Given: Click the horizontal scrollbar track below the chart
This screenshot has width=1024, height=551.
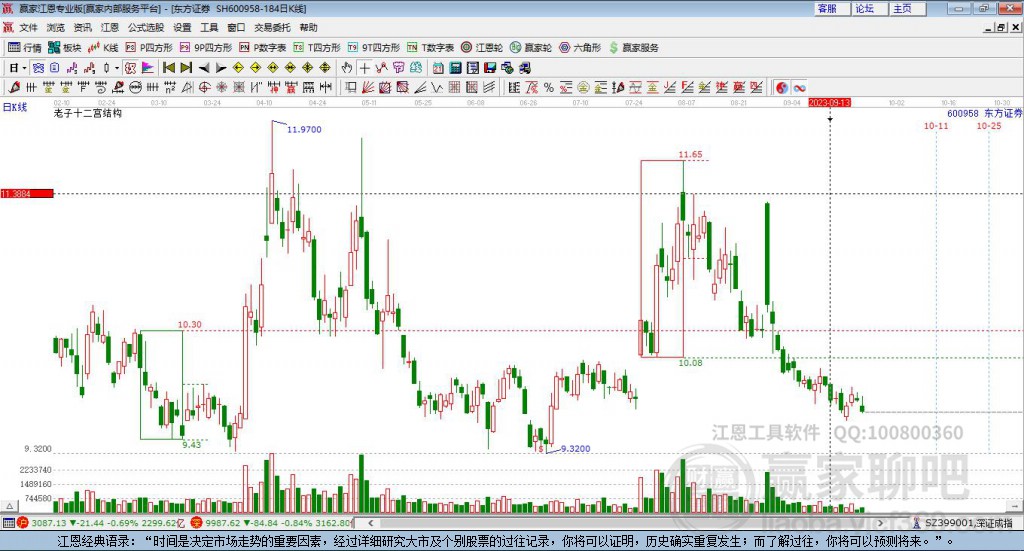Looking at the screenshot, I should coord(626,523).
